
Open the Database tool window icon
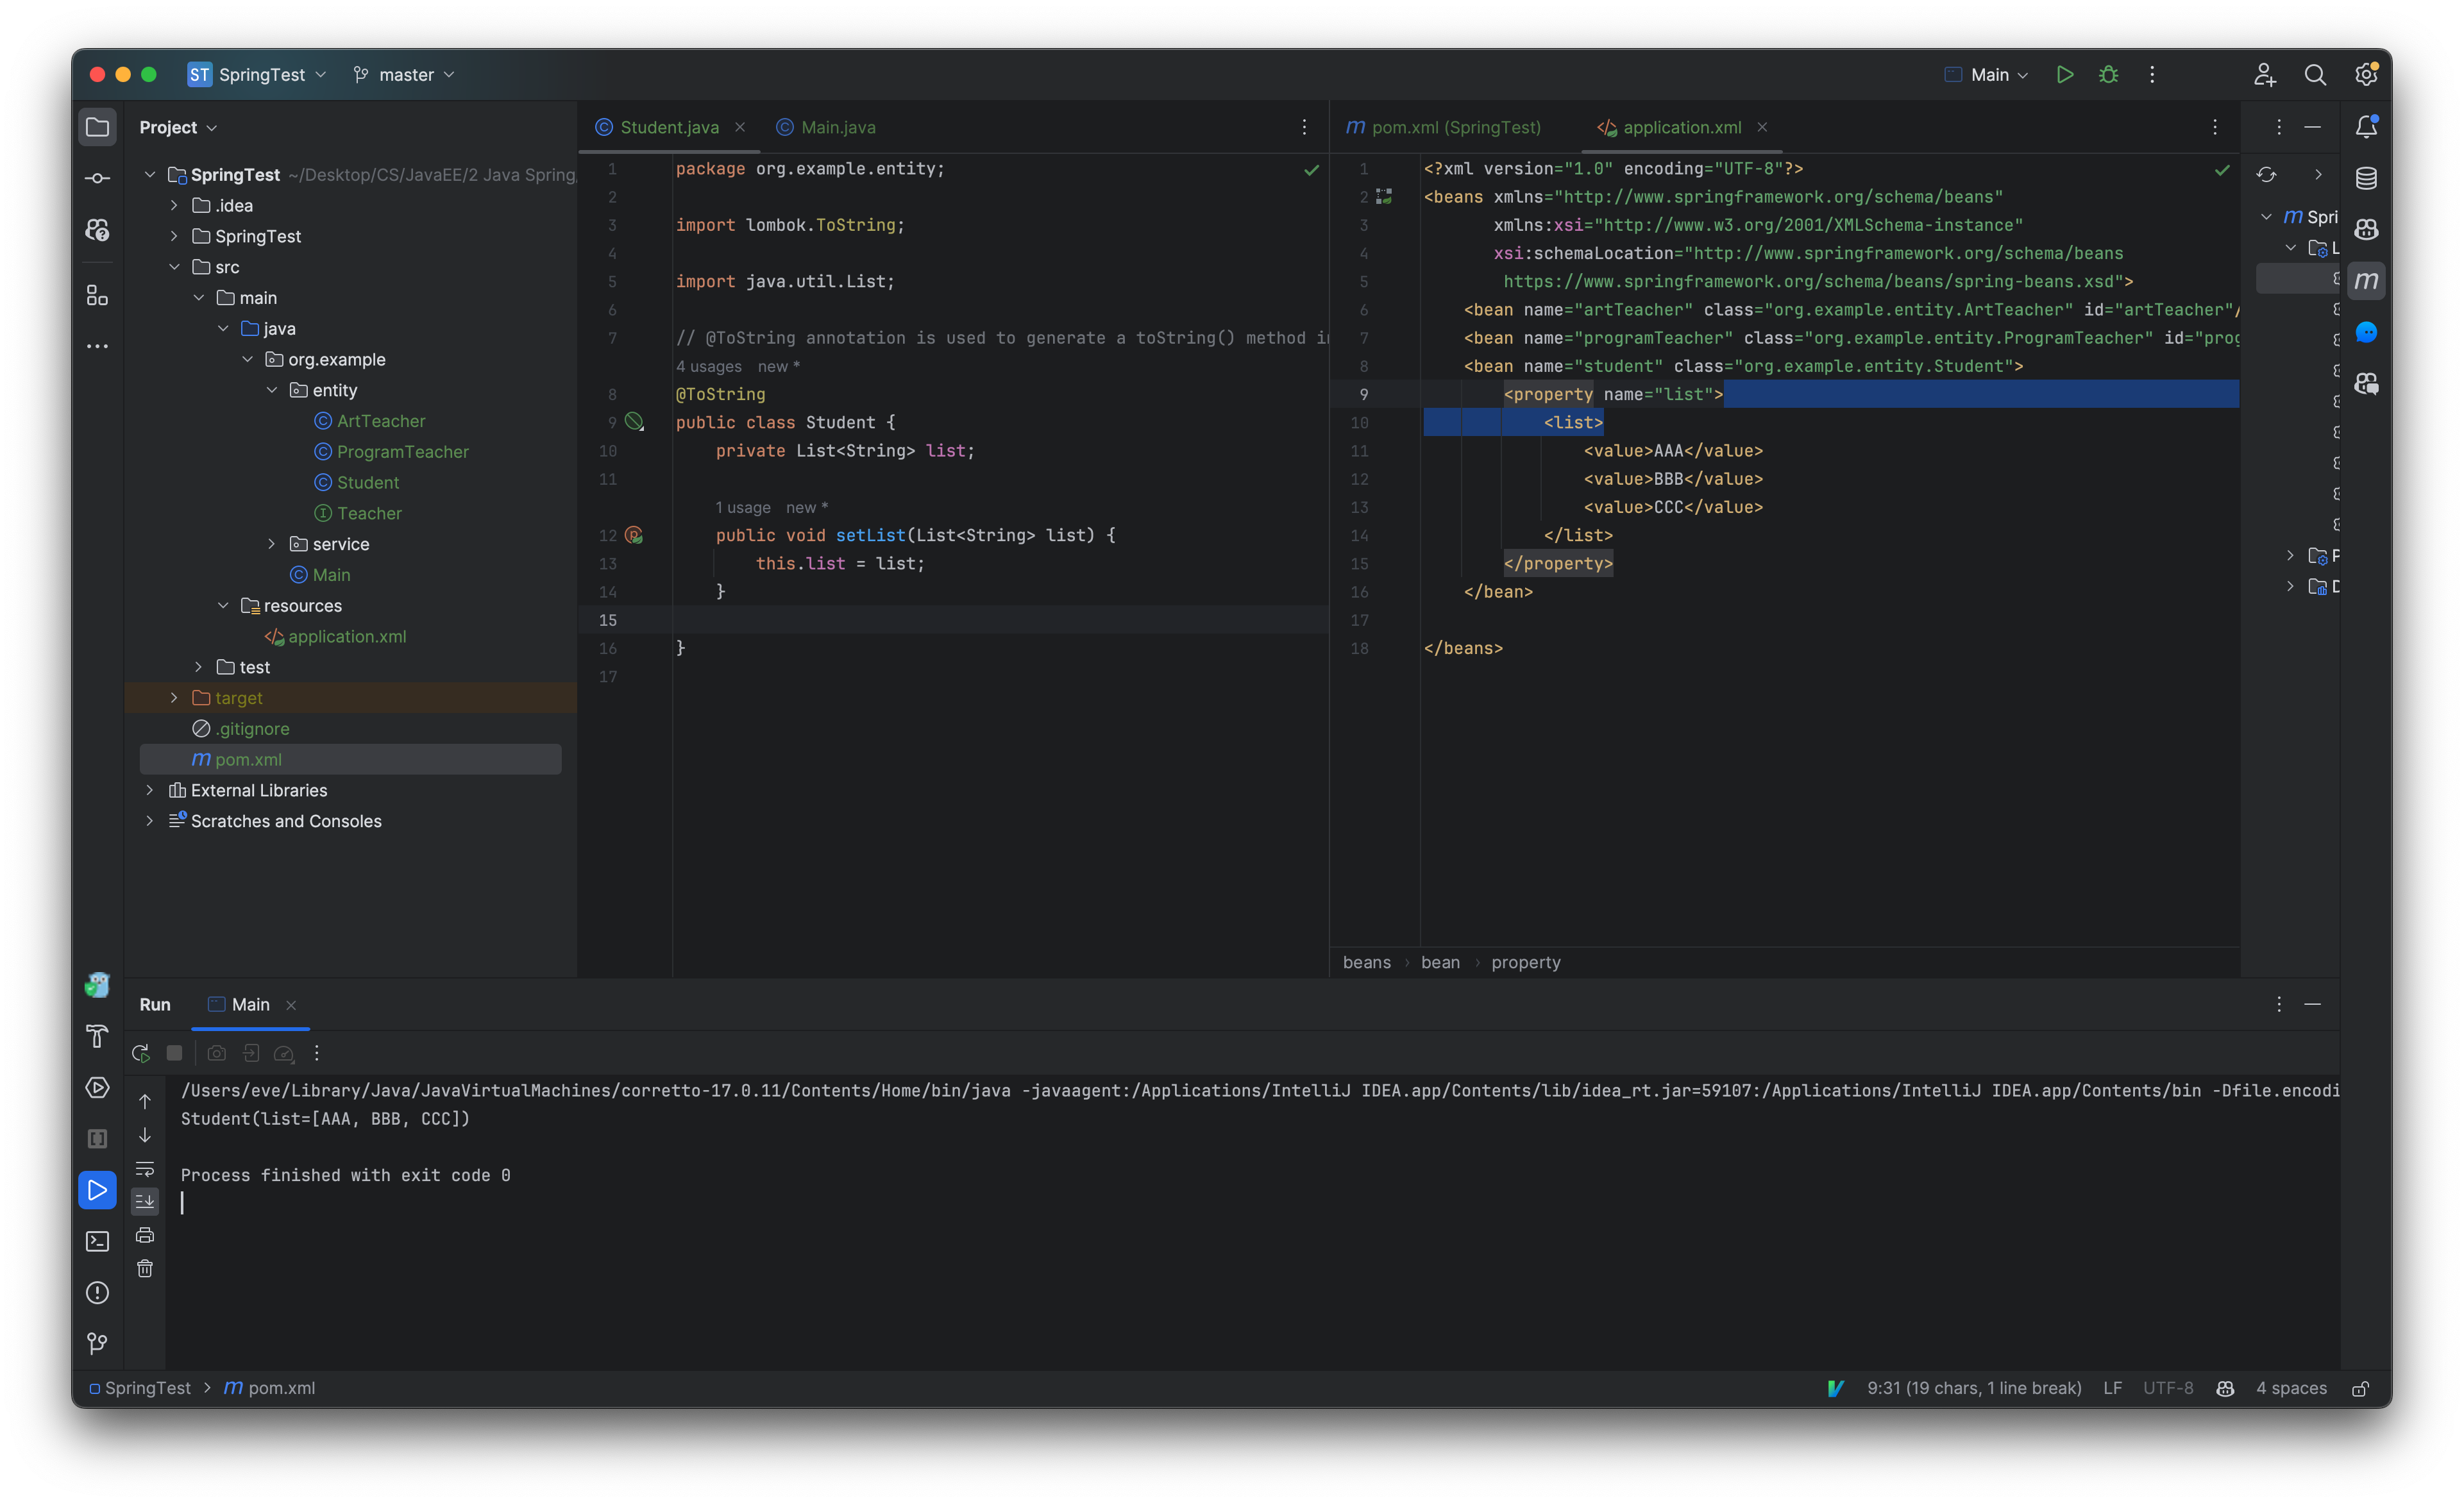(x=2366, y=178)
